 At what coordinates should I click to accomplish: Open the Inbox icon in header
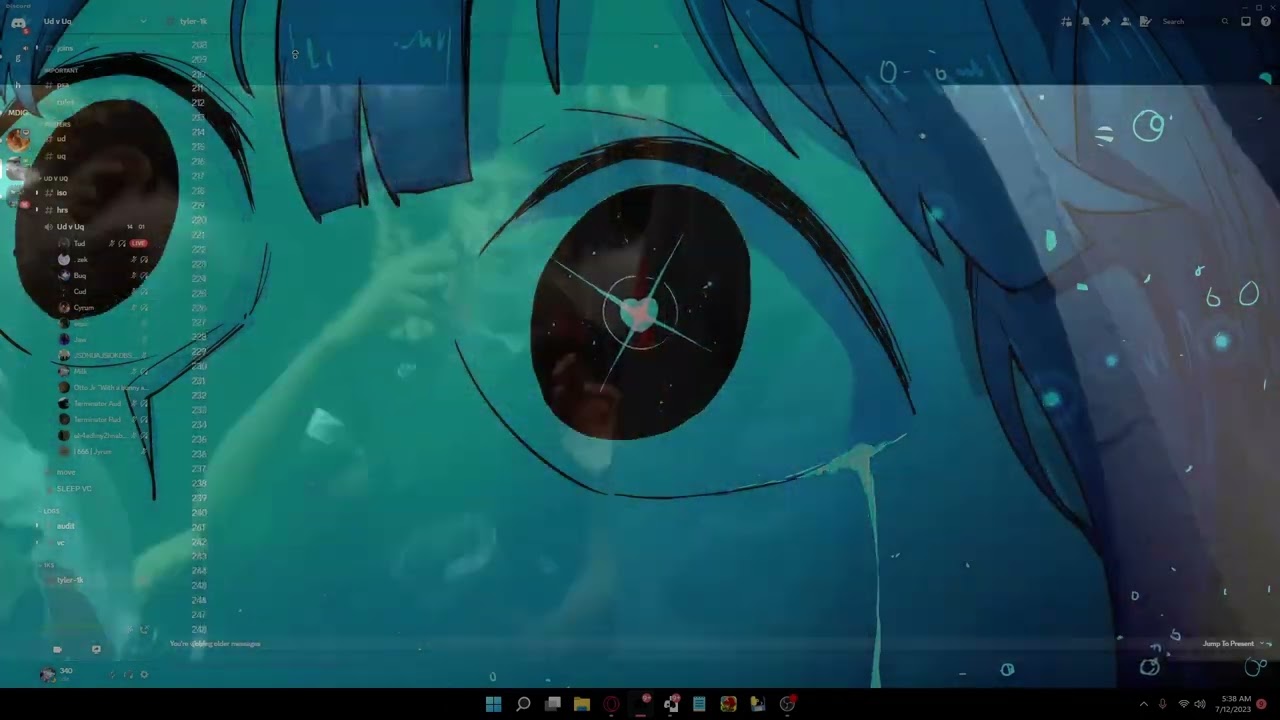point(1246,21)
